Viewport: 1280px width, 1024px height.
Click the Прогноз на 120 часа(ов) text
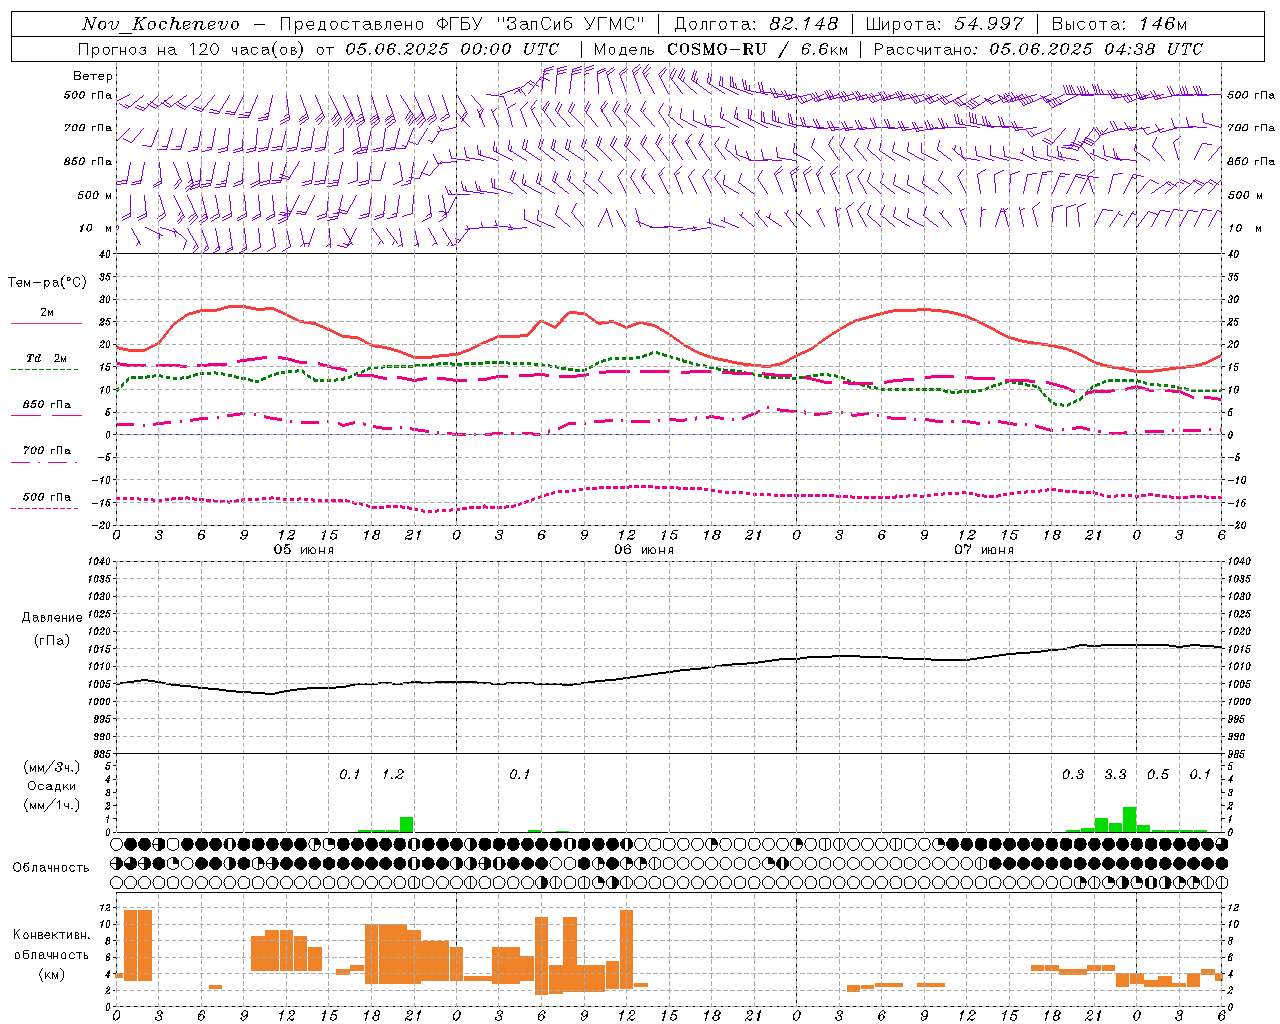(x=192, y=49)
